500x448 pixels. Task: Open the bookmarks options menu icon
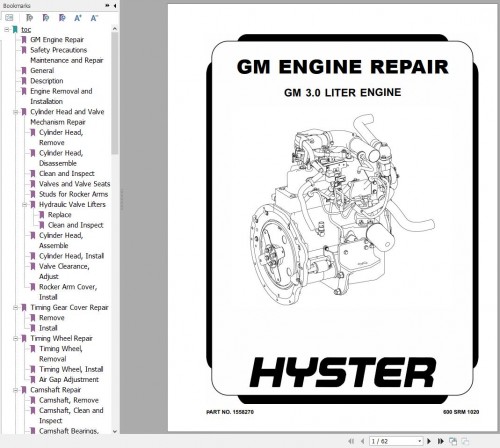pyautogui.click(x=9, y=18)
